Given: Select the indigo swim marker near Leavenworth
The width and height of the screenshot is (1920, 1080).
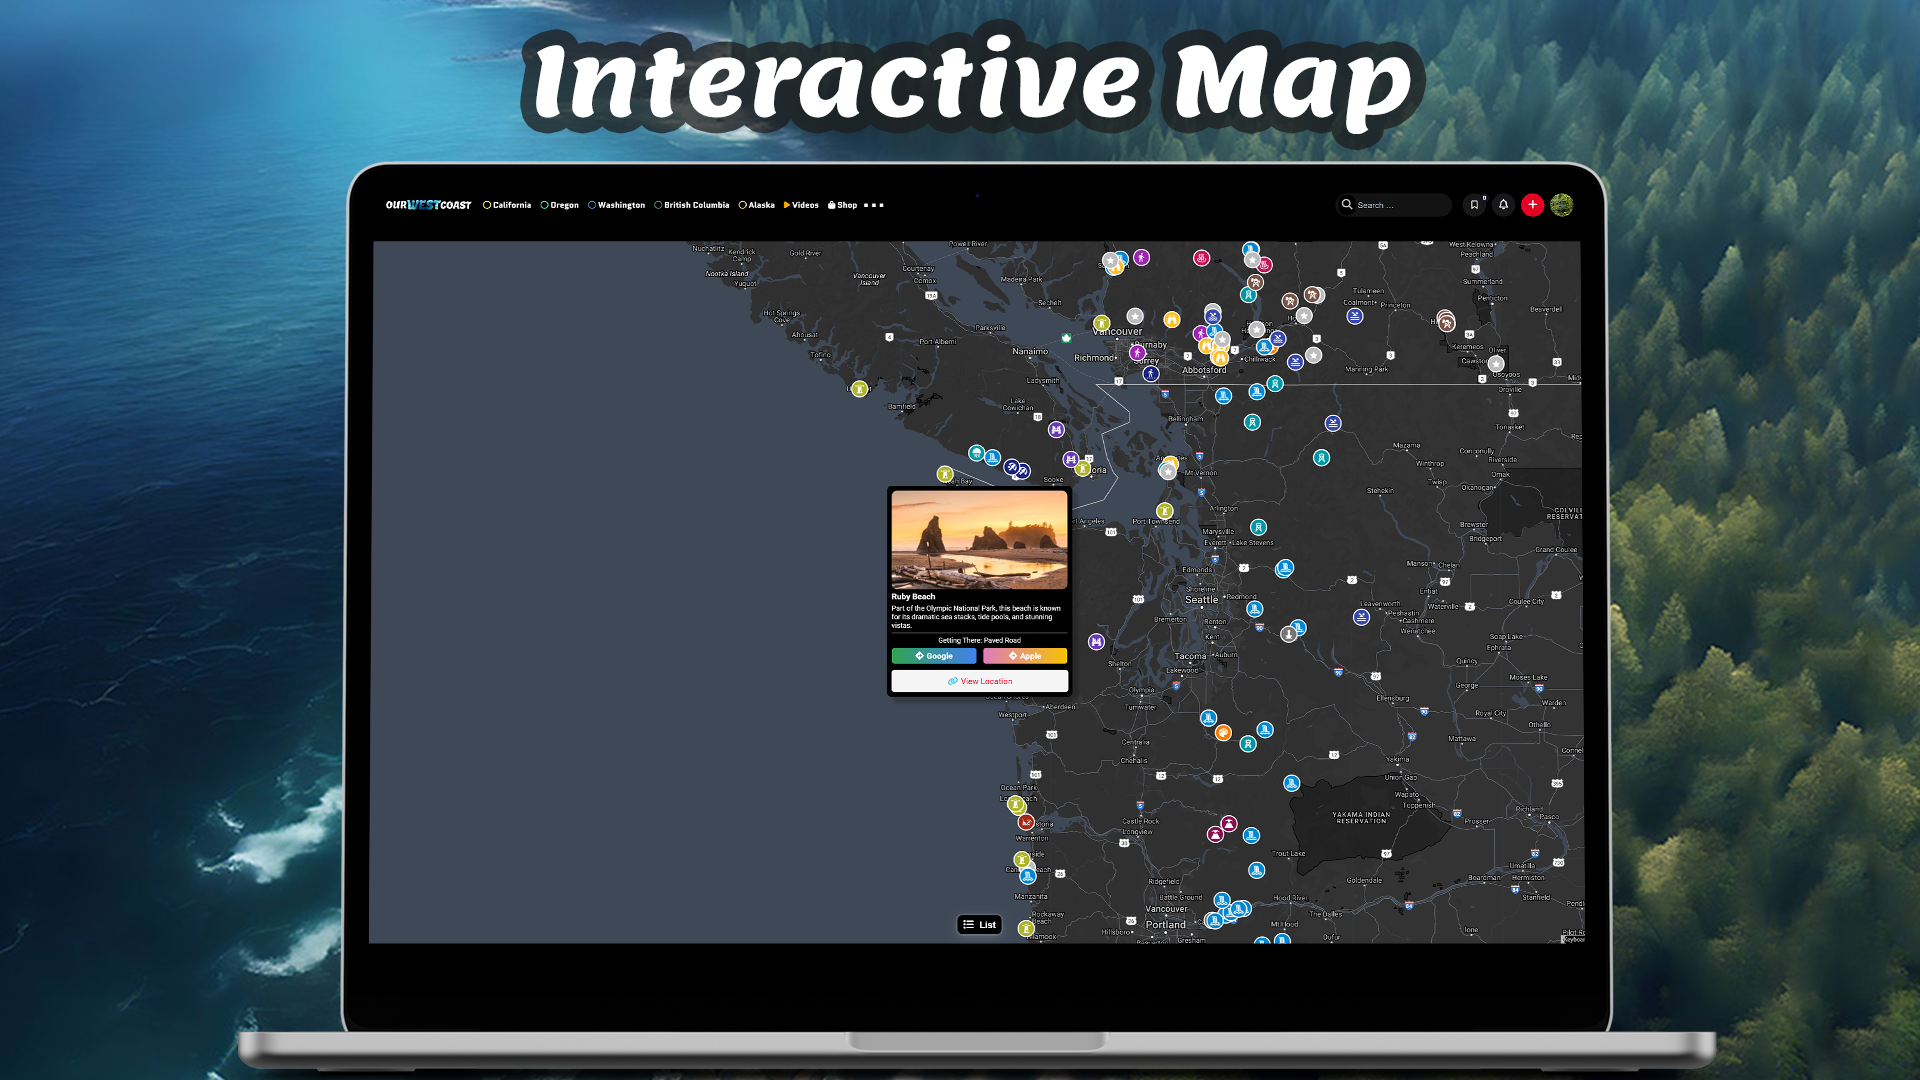Looking at the screenshot, I should [1361, 617].
